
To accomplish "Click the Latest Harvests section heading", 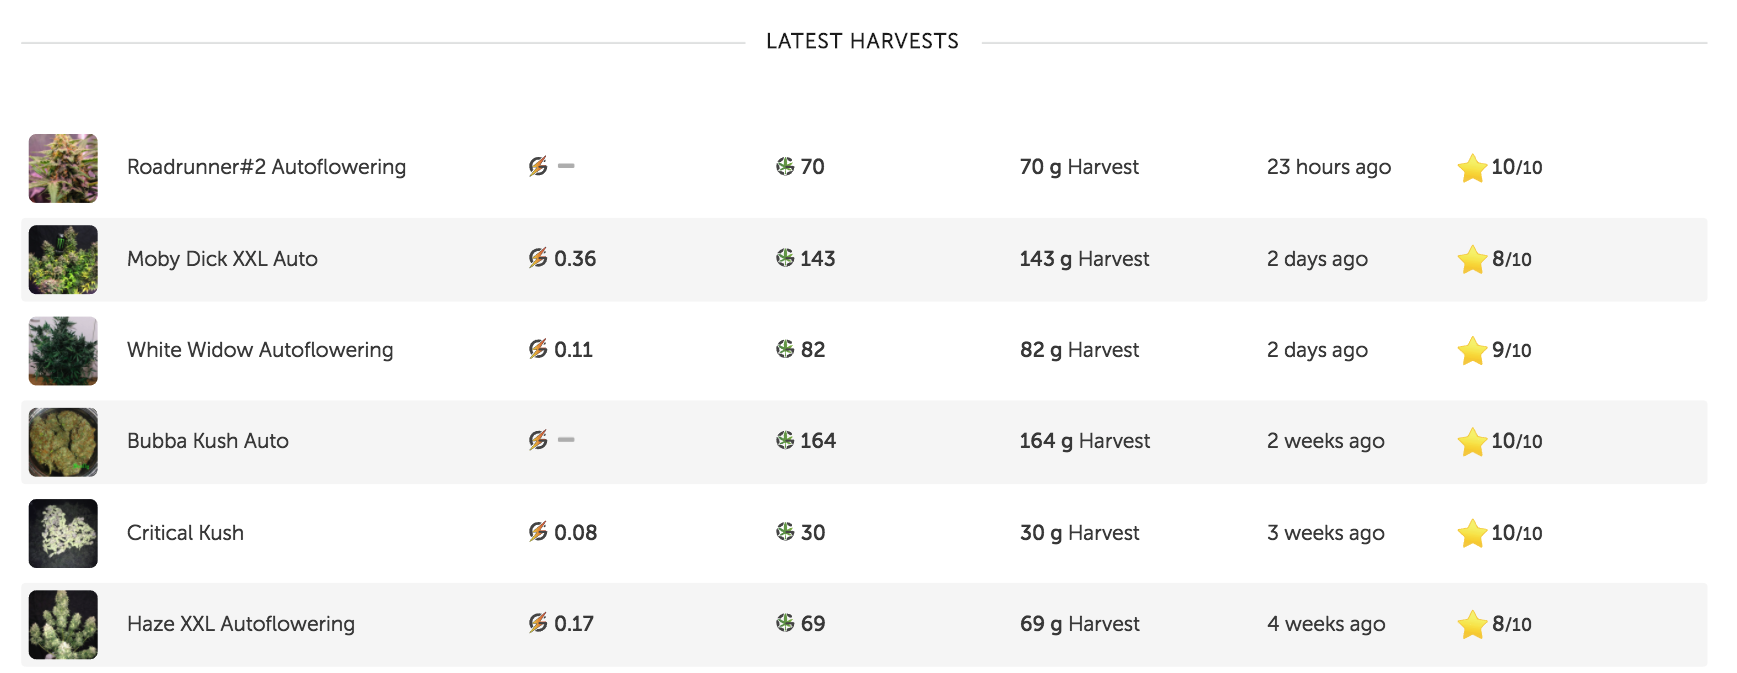I will pyautogui.click(x=862, y=41).
